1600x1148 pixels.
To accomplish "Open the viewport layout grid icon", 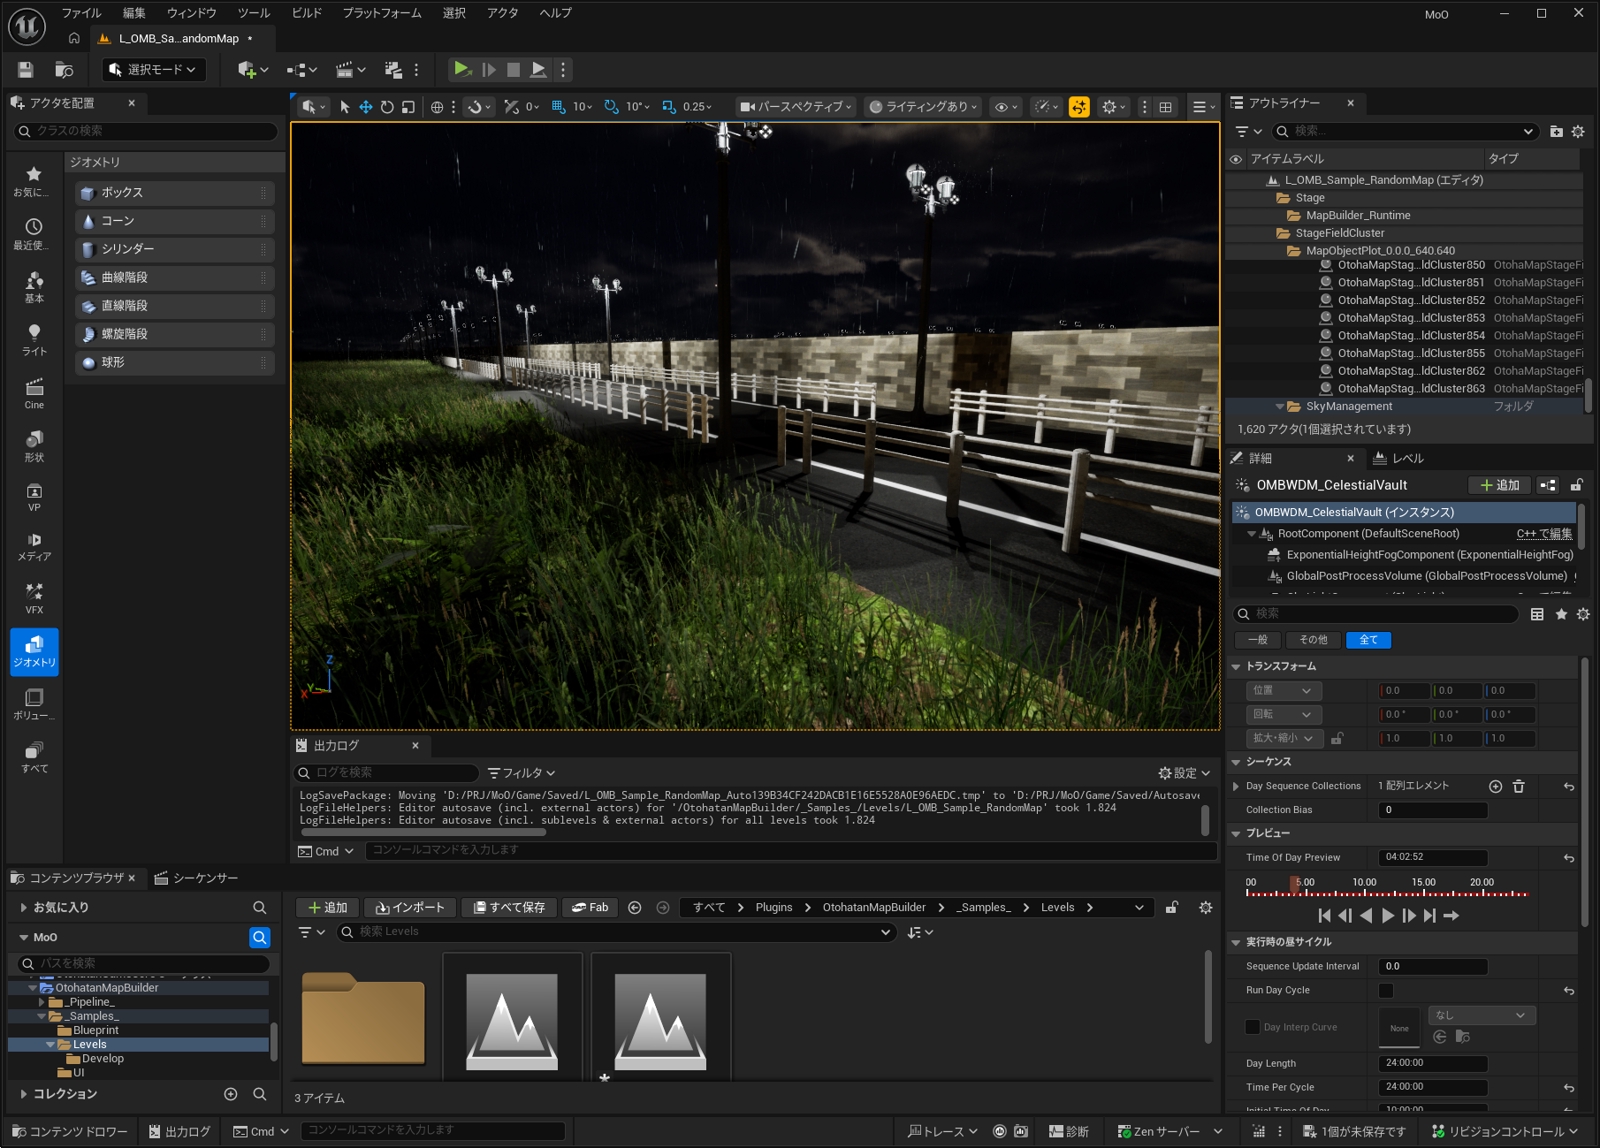I will click(1166, 107).
